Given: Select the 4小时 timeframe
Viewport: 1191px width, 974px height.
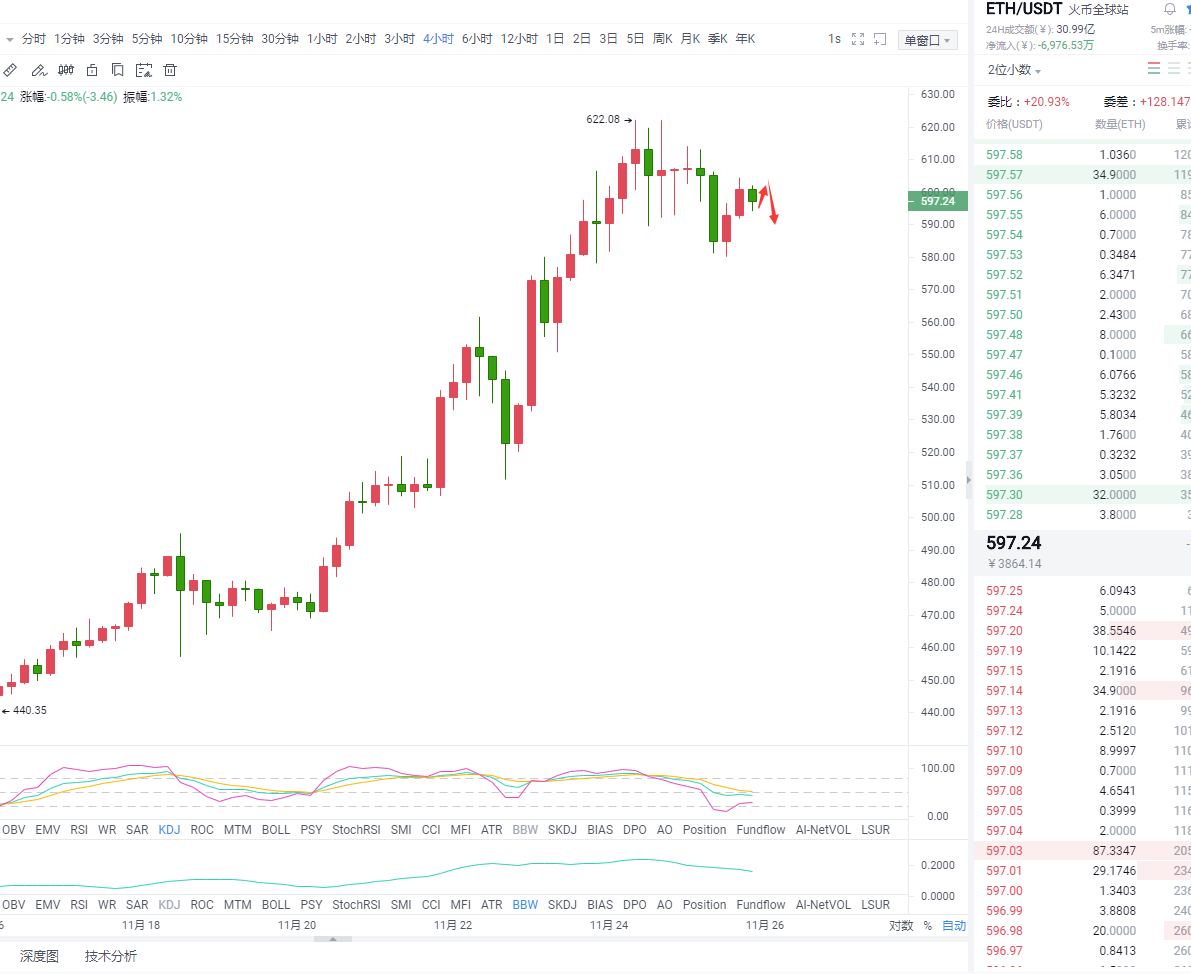Looking at the screenshot, I should click(x=438, y=39).
